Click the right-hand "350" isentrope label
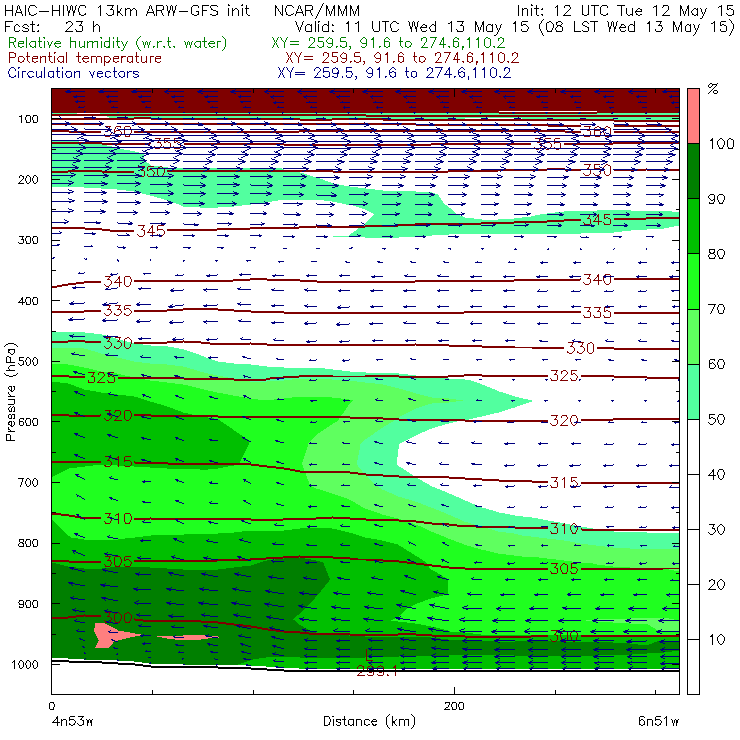 click(597, 170)
